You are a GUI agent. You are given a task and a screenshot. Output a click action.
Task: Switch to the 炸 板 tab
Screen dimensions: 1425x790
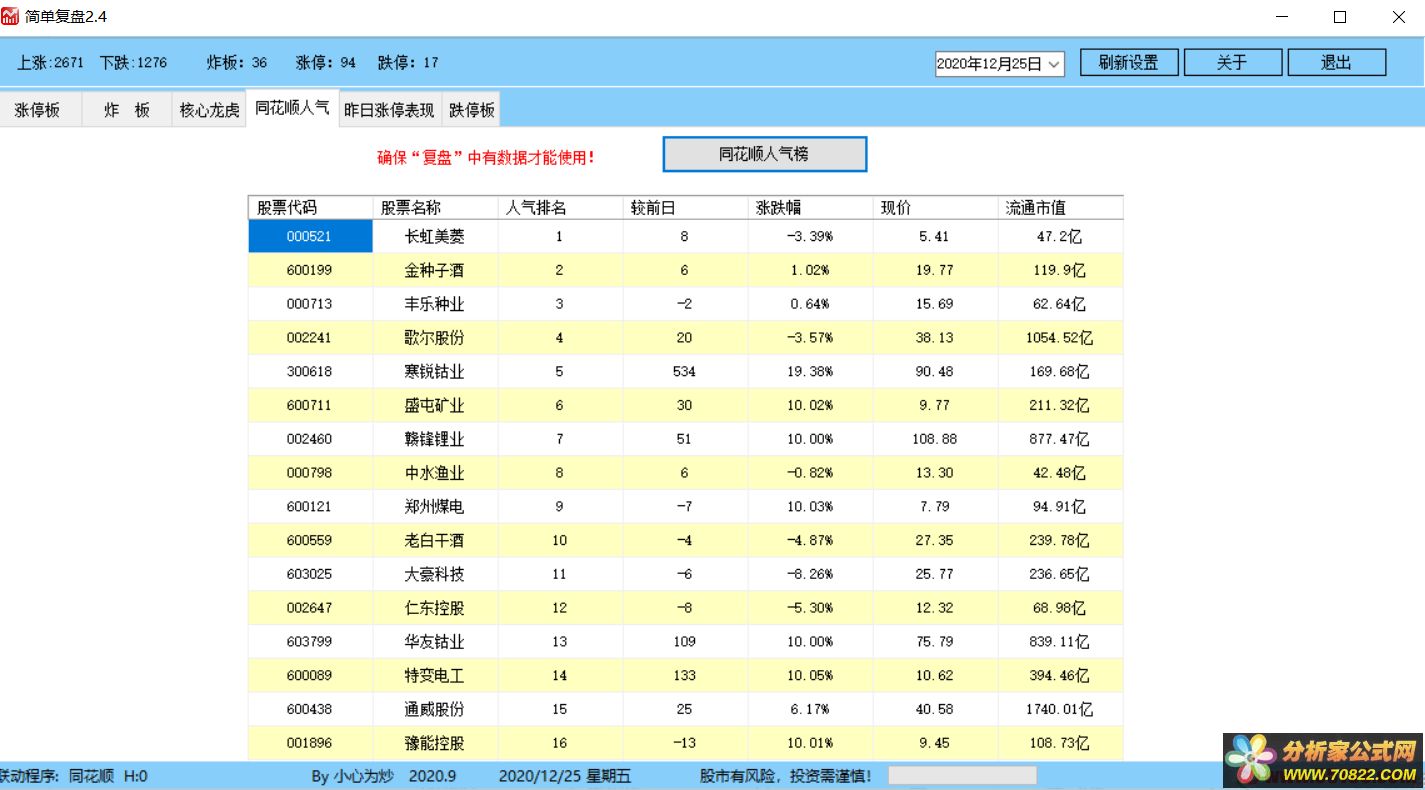point(127,110)
